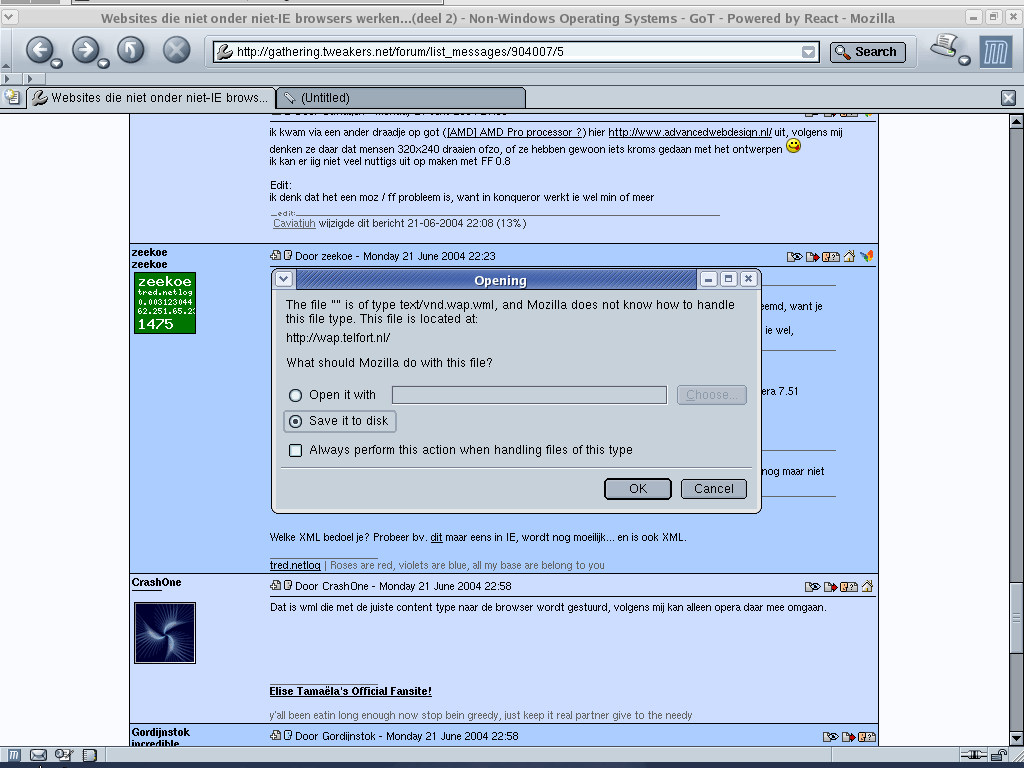Screen dimensions: 1024x768
Task: Click the view-topic eye icon in Gordijnstok's post
Action: (x=831, y=737)
